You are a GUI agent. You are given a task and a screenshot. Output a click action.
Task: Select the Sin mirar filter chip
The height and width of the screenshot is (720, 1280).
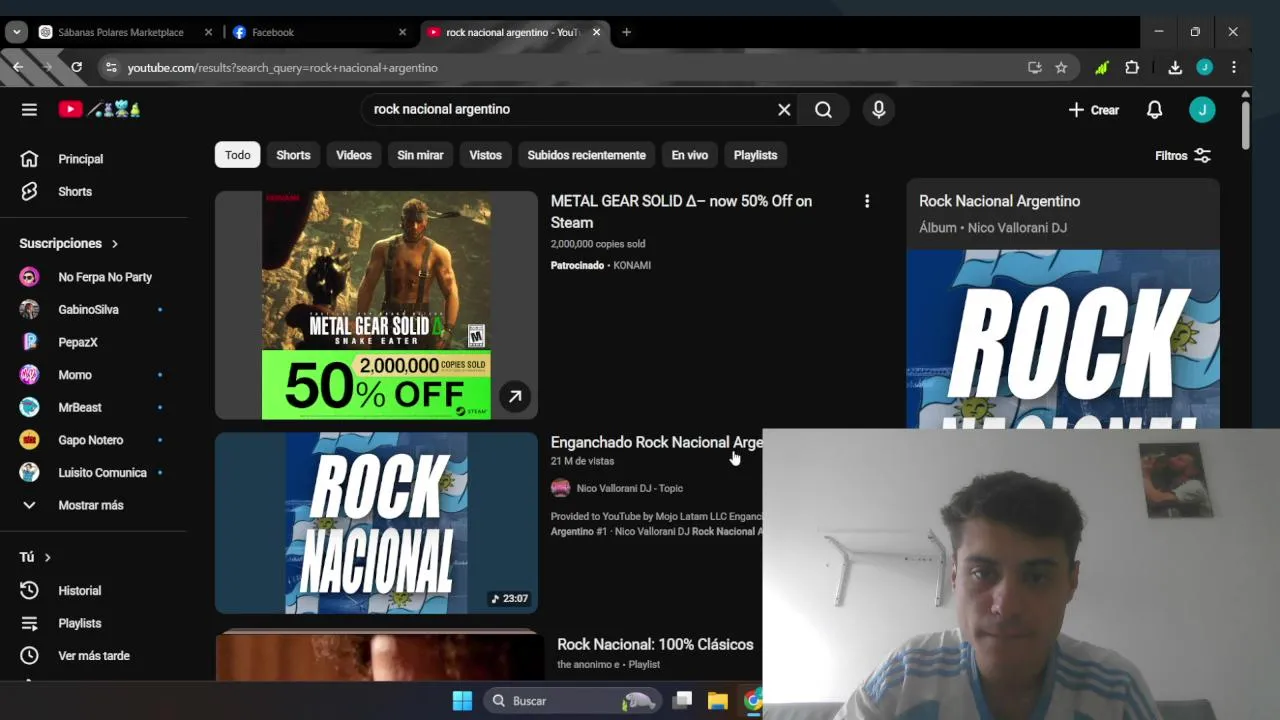(420, 155)
